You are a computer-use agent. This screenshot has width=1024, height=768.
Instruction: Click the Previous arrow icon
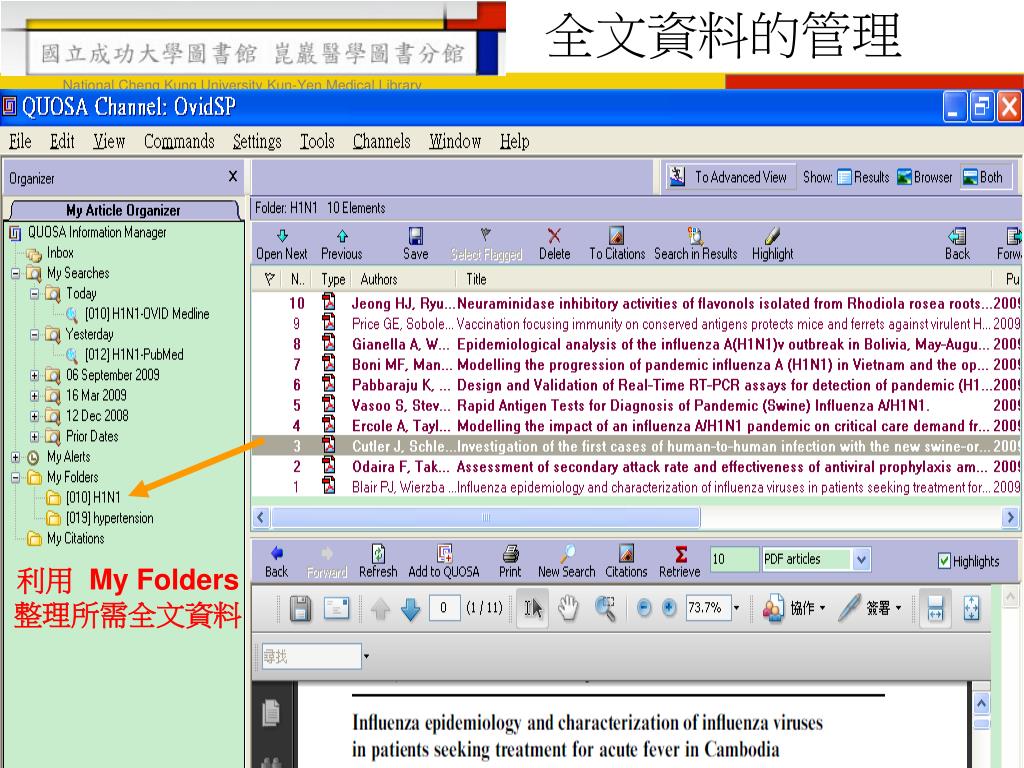342,236
